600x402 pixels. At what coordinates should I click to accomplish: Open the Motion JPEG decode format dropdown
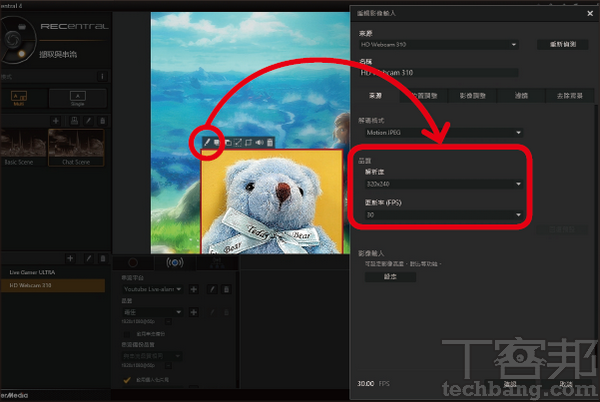click(443, 132)
